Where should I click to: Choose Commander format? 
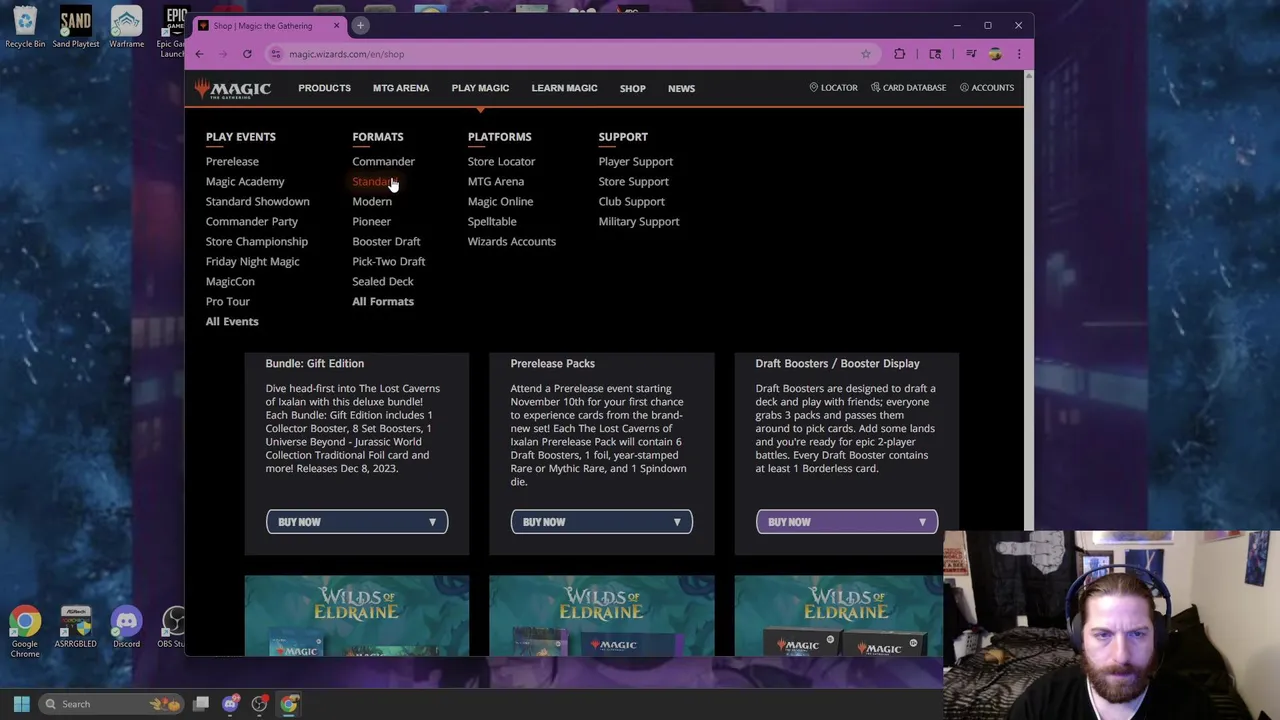click(x=383, y=161)
